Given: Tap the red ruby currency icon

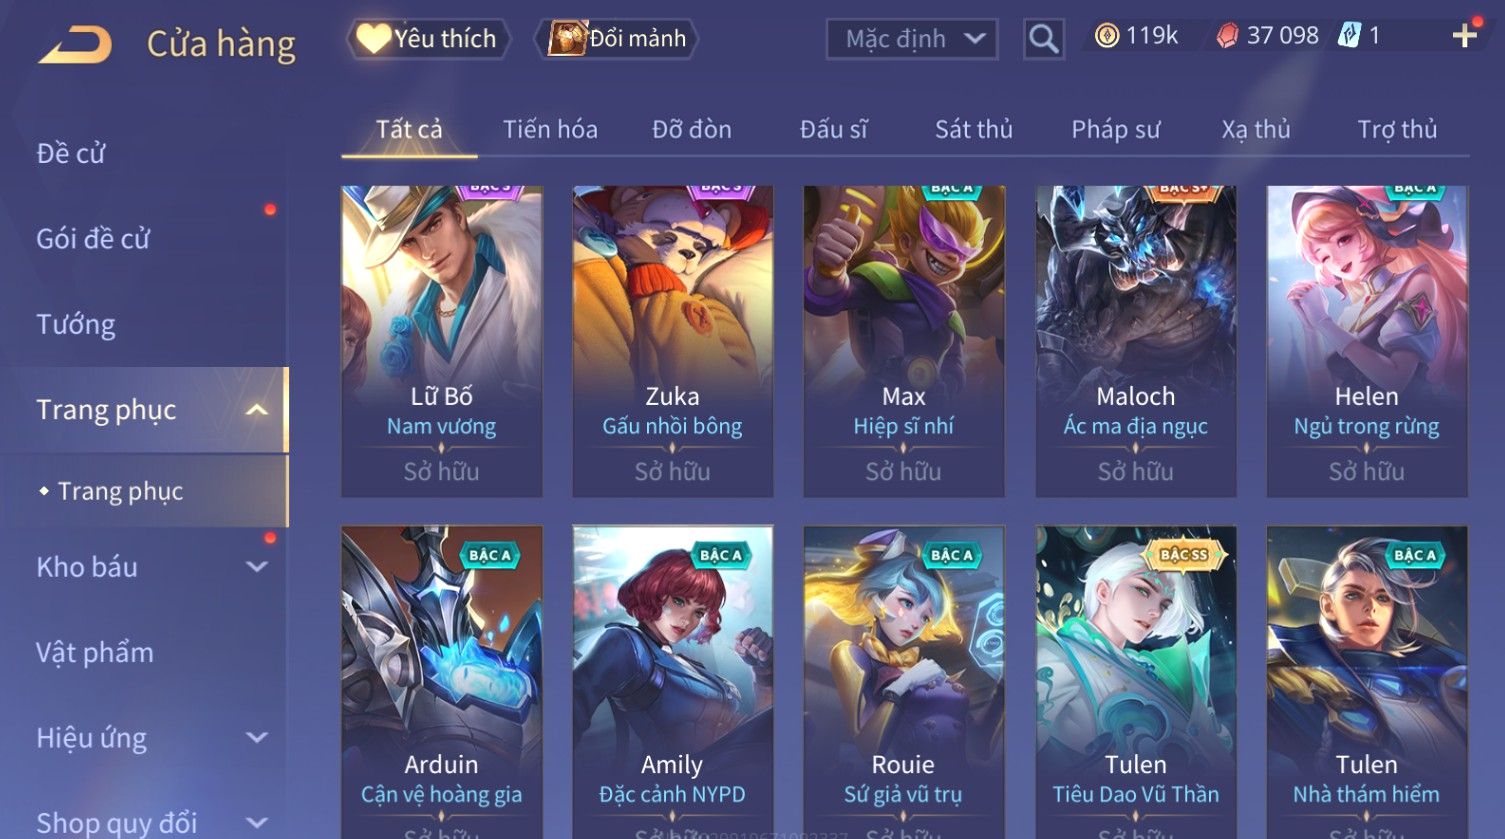Looking at the screenshot, I should coord(1227,37).
